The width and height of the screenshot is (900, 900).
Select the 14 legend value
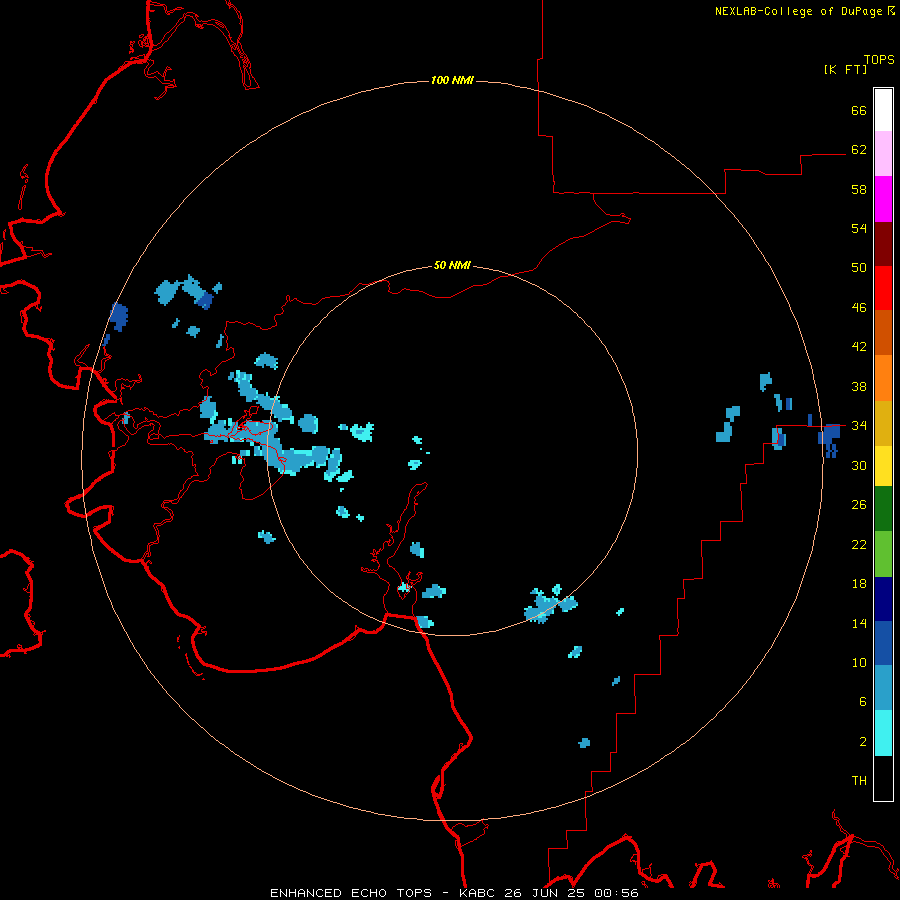[x=859, y=623]
